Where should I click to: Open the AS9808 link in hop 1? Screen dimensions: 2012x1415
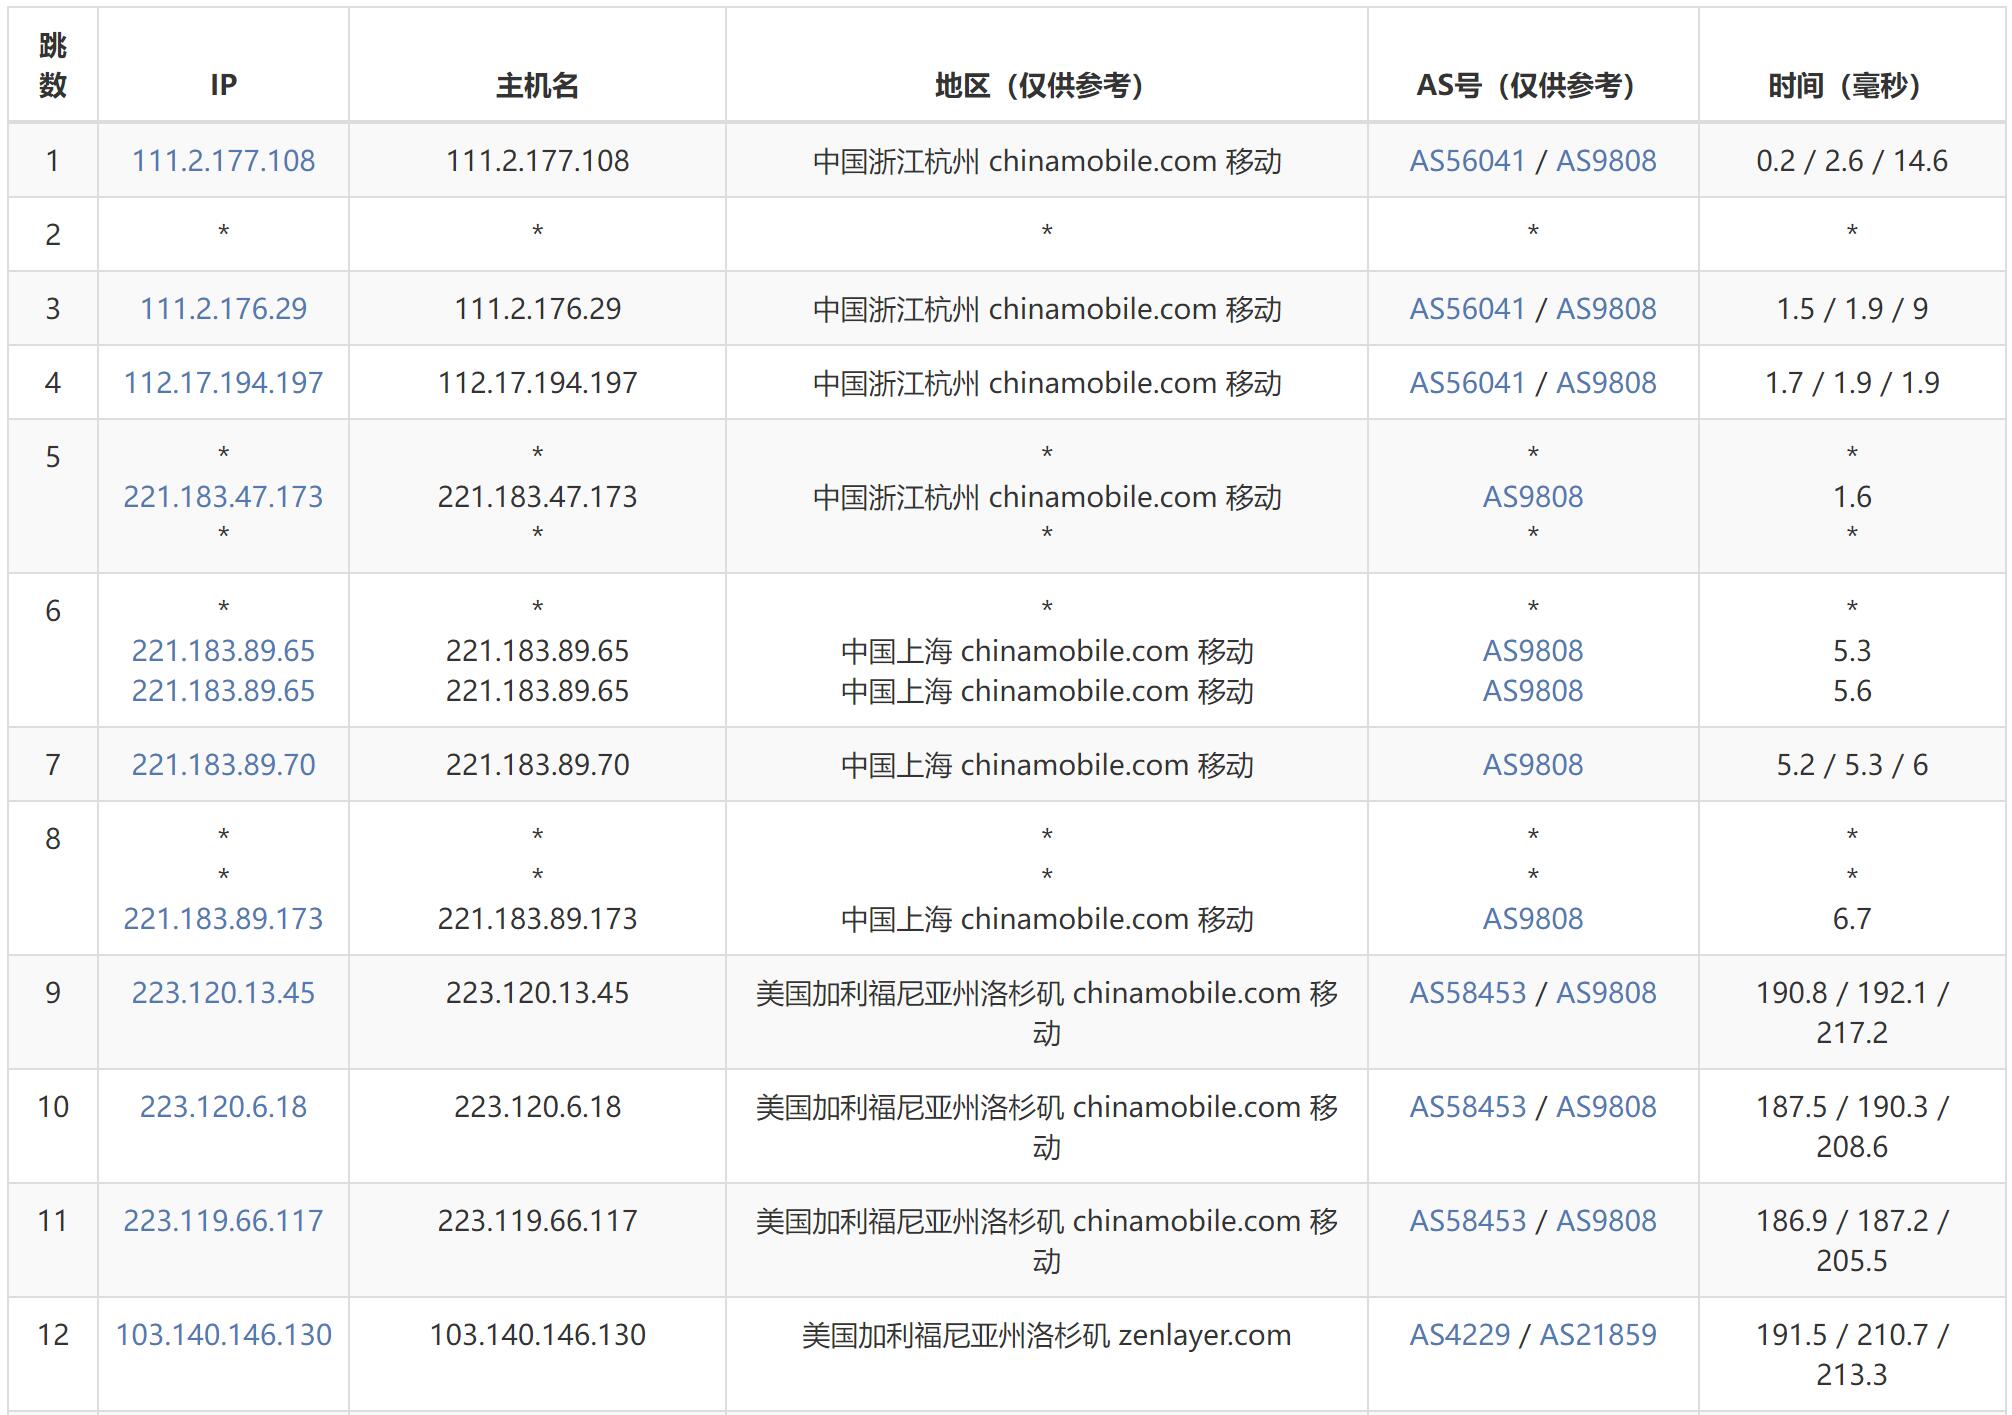pyautogui.click(x=1606, y=161)
